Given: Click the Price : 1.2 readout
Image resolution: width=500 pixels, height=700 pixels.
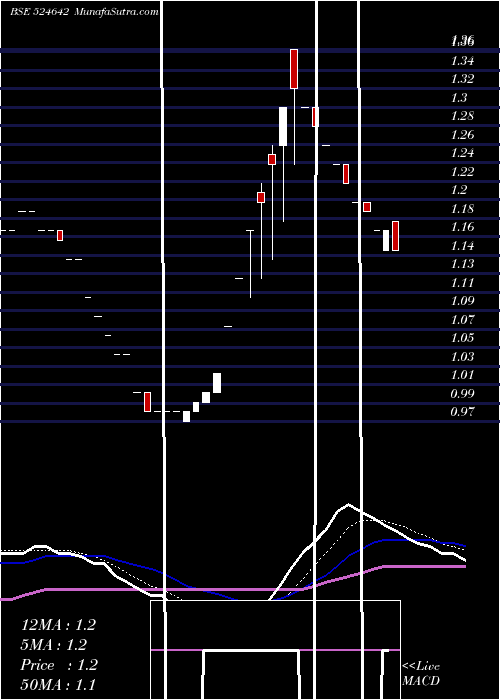Looking at the screenshot, I should pyautogui.click(x=59, y=665).
